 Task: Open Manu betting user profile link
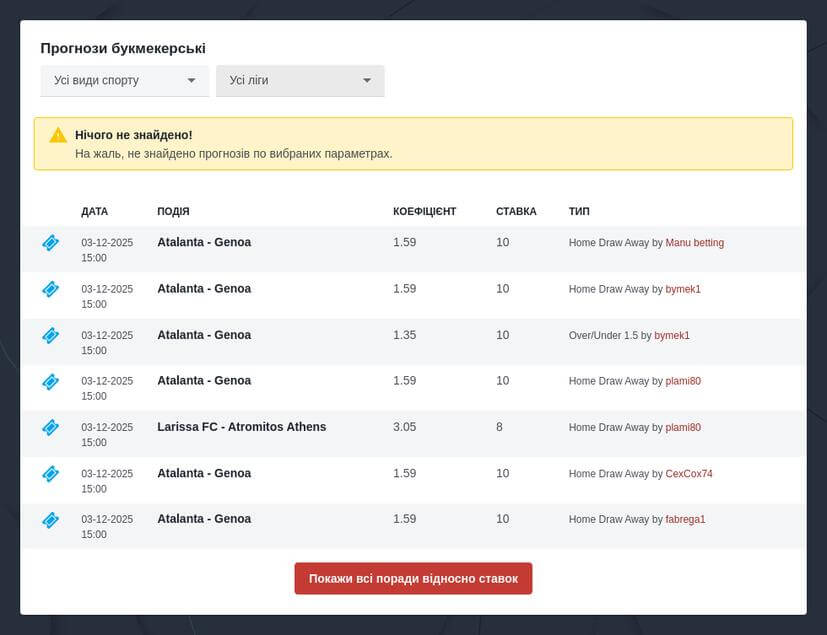point(694,243)
